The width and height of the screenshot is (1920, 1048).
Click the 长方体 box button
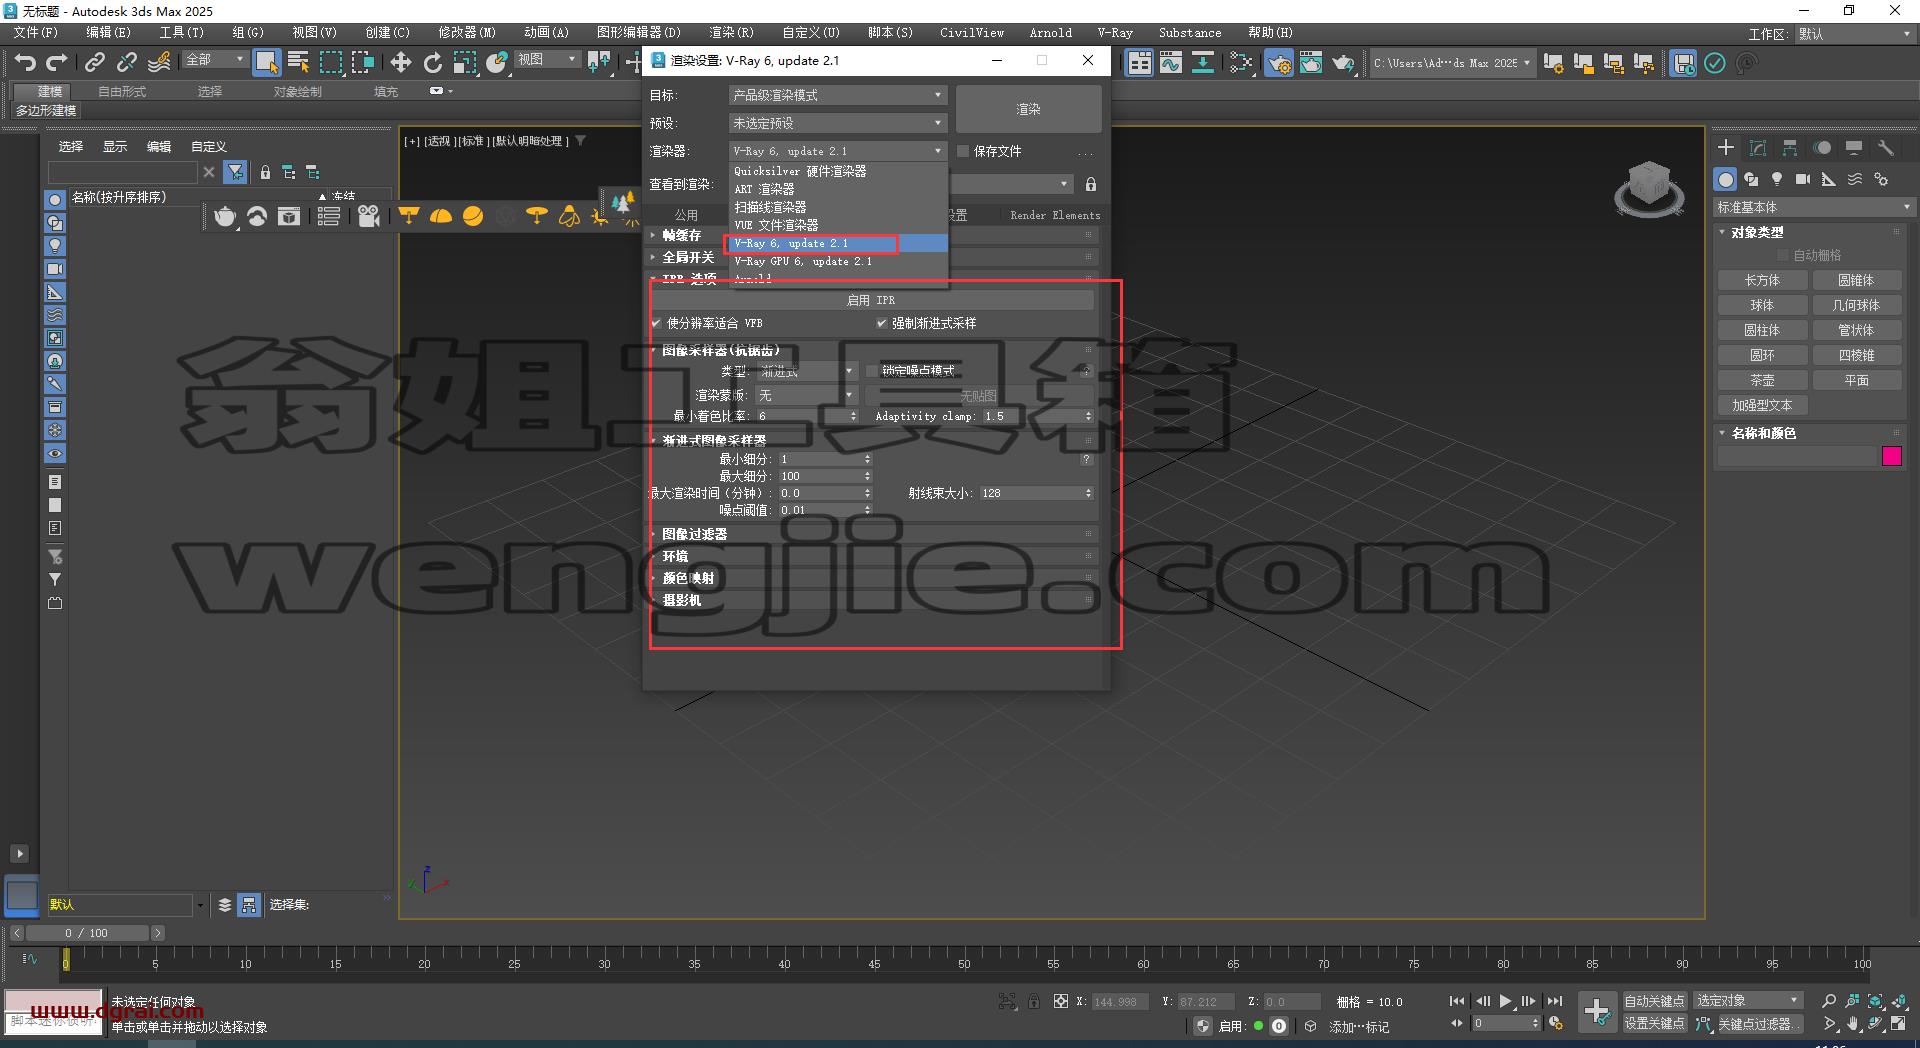click(1762, 280)
